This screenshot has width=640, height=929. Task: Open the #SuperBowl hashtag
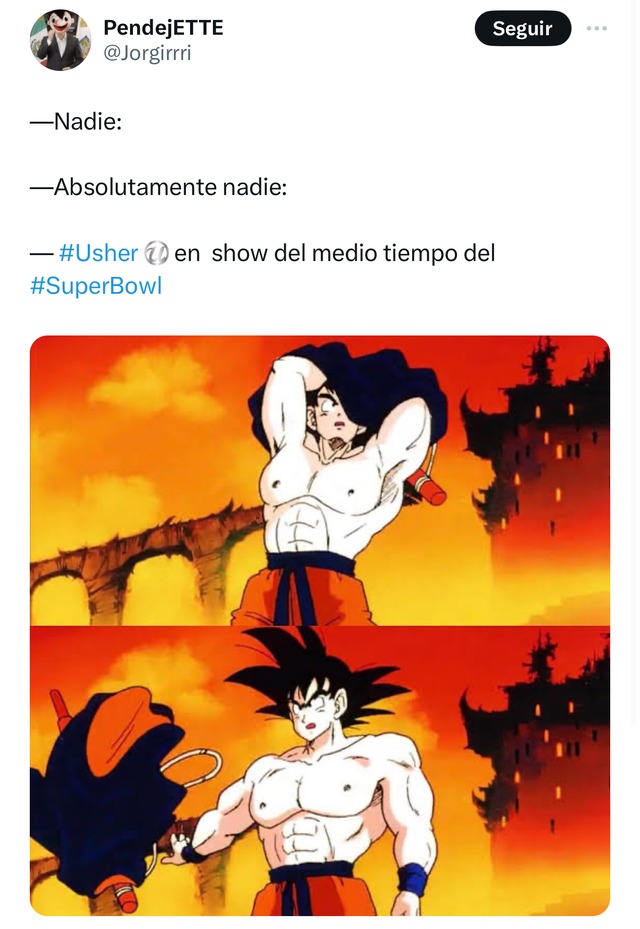point(96,286)
